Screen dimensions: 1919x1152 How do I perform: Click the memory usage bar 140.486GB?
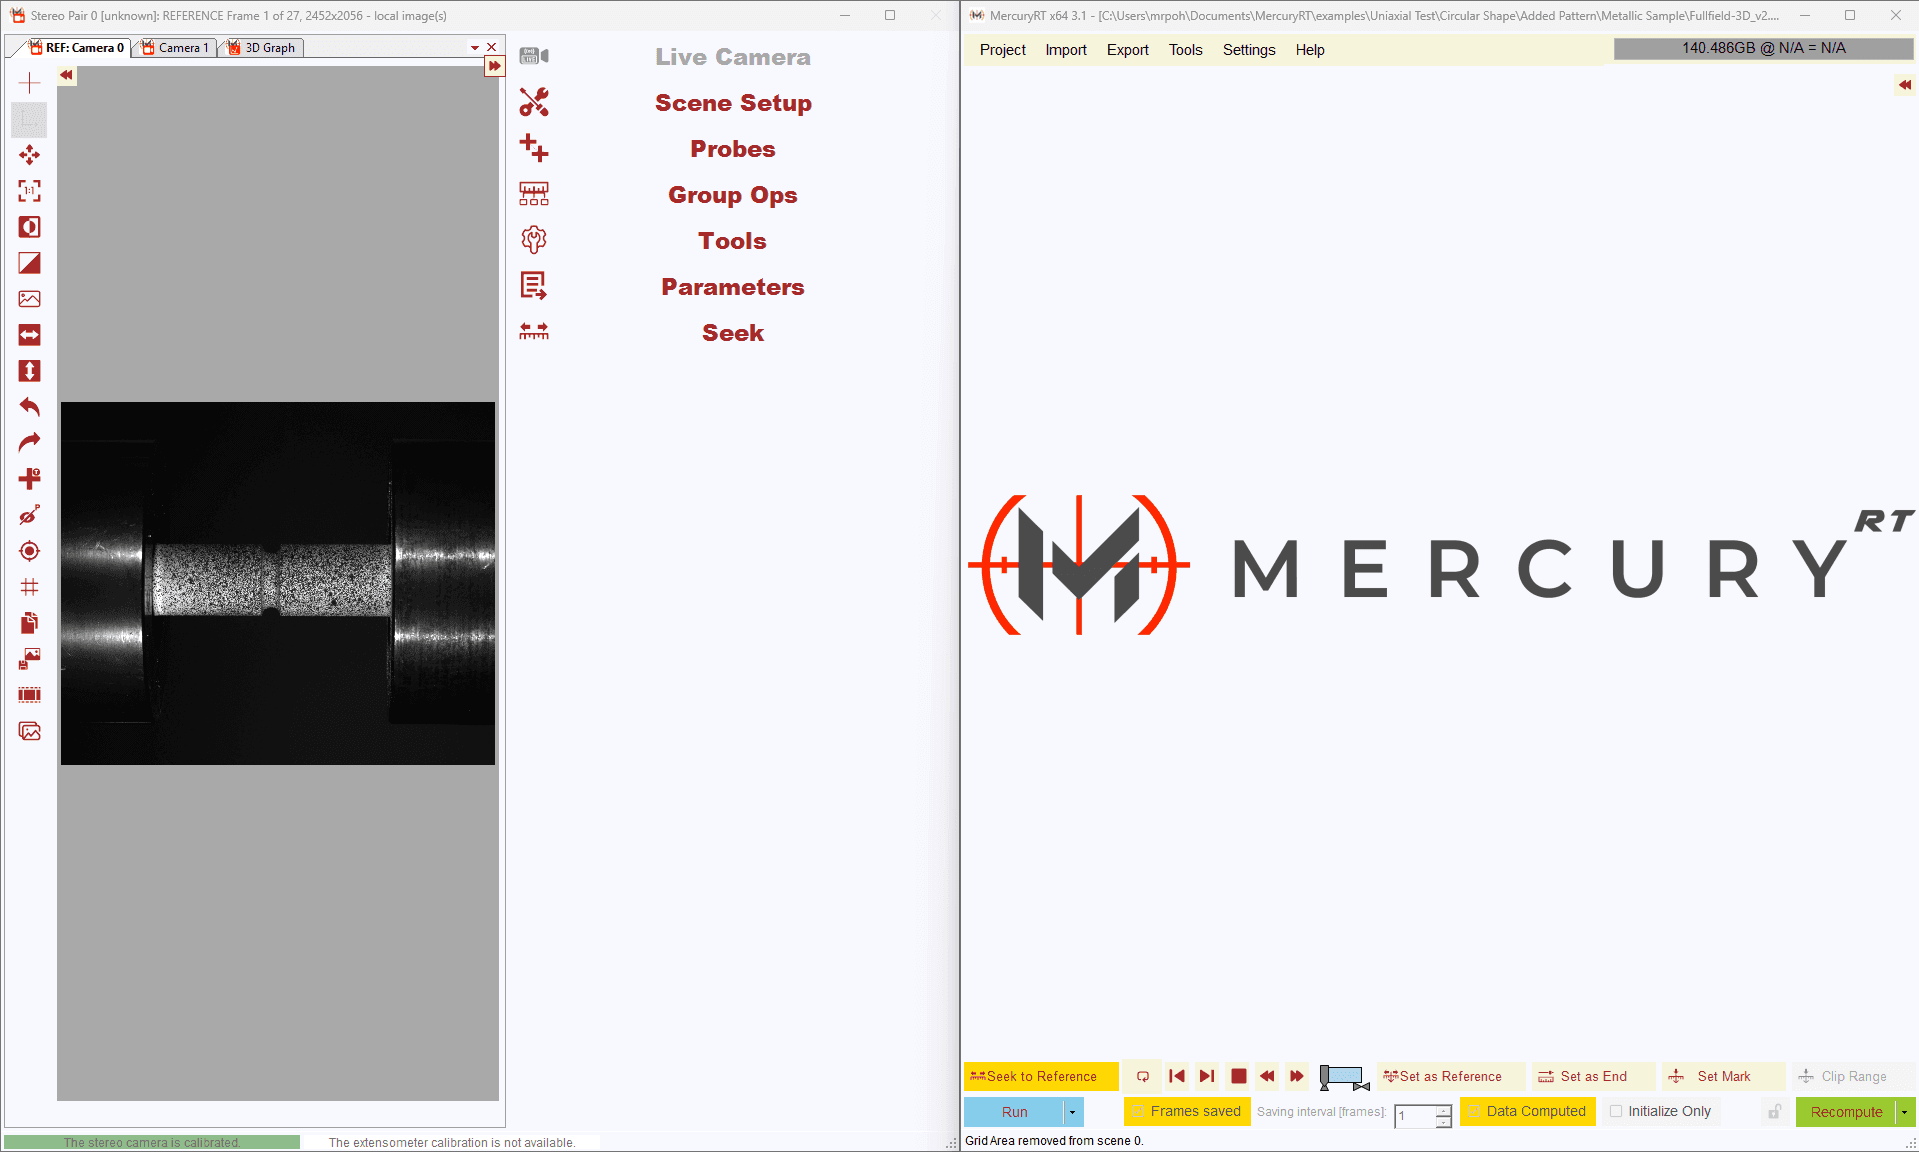(x=1763, y=48)
